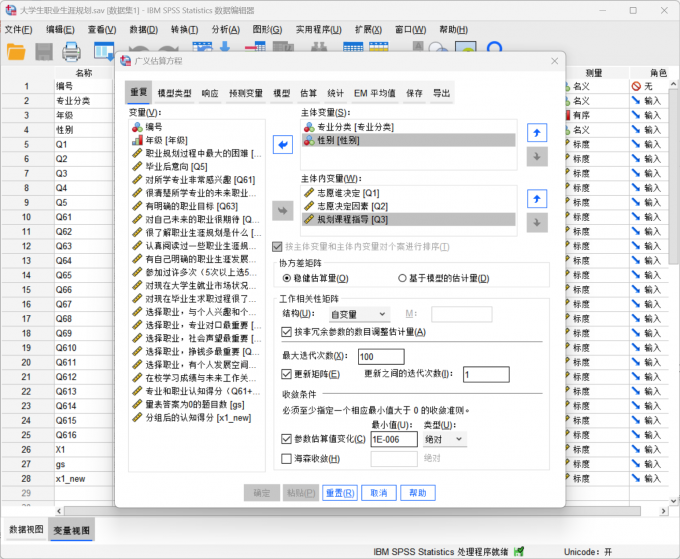The image size is (680, 559).
Task: Select nominal icon of 编号 variable
Action: pos(137,127)
